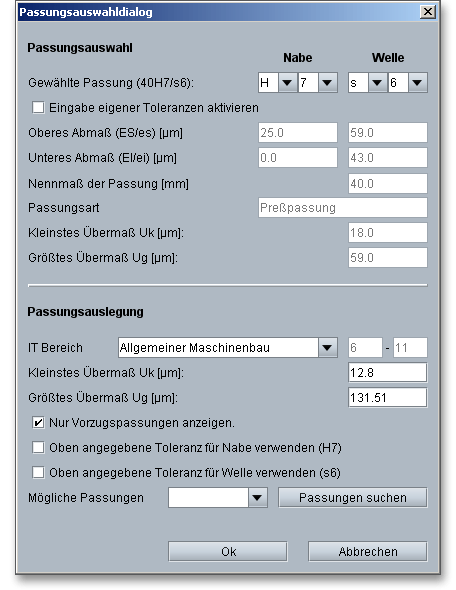Screen dimensions: 456x590
Task: Open the Welle grade 6 dropdown arrow
Action: (417, 82)
